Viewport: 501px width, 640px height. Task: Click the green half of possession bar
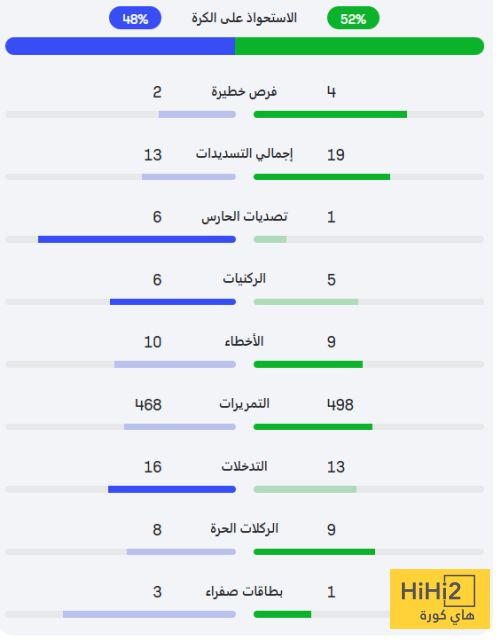coord(359,46)
